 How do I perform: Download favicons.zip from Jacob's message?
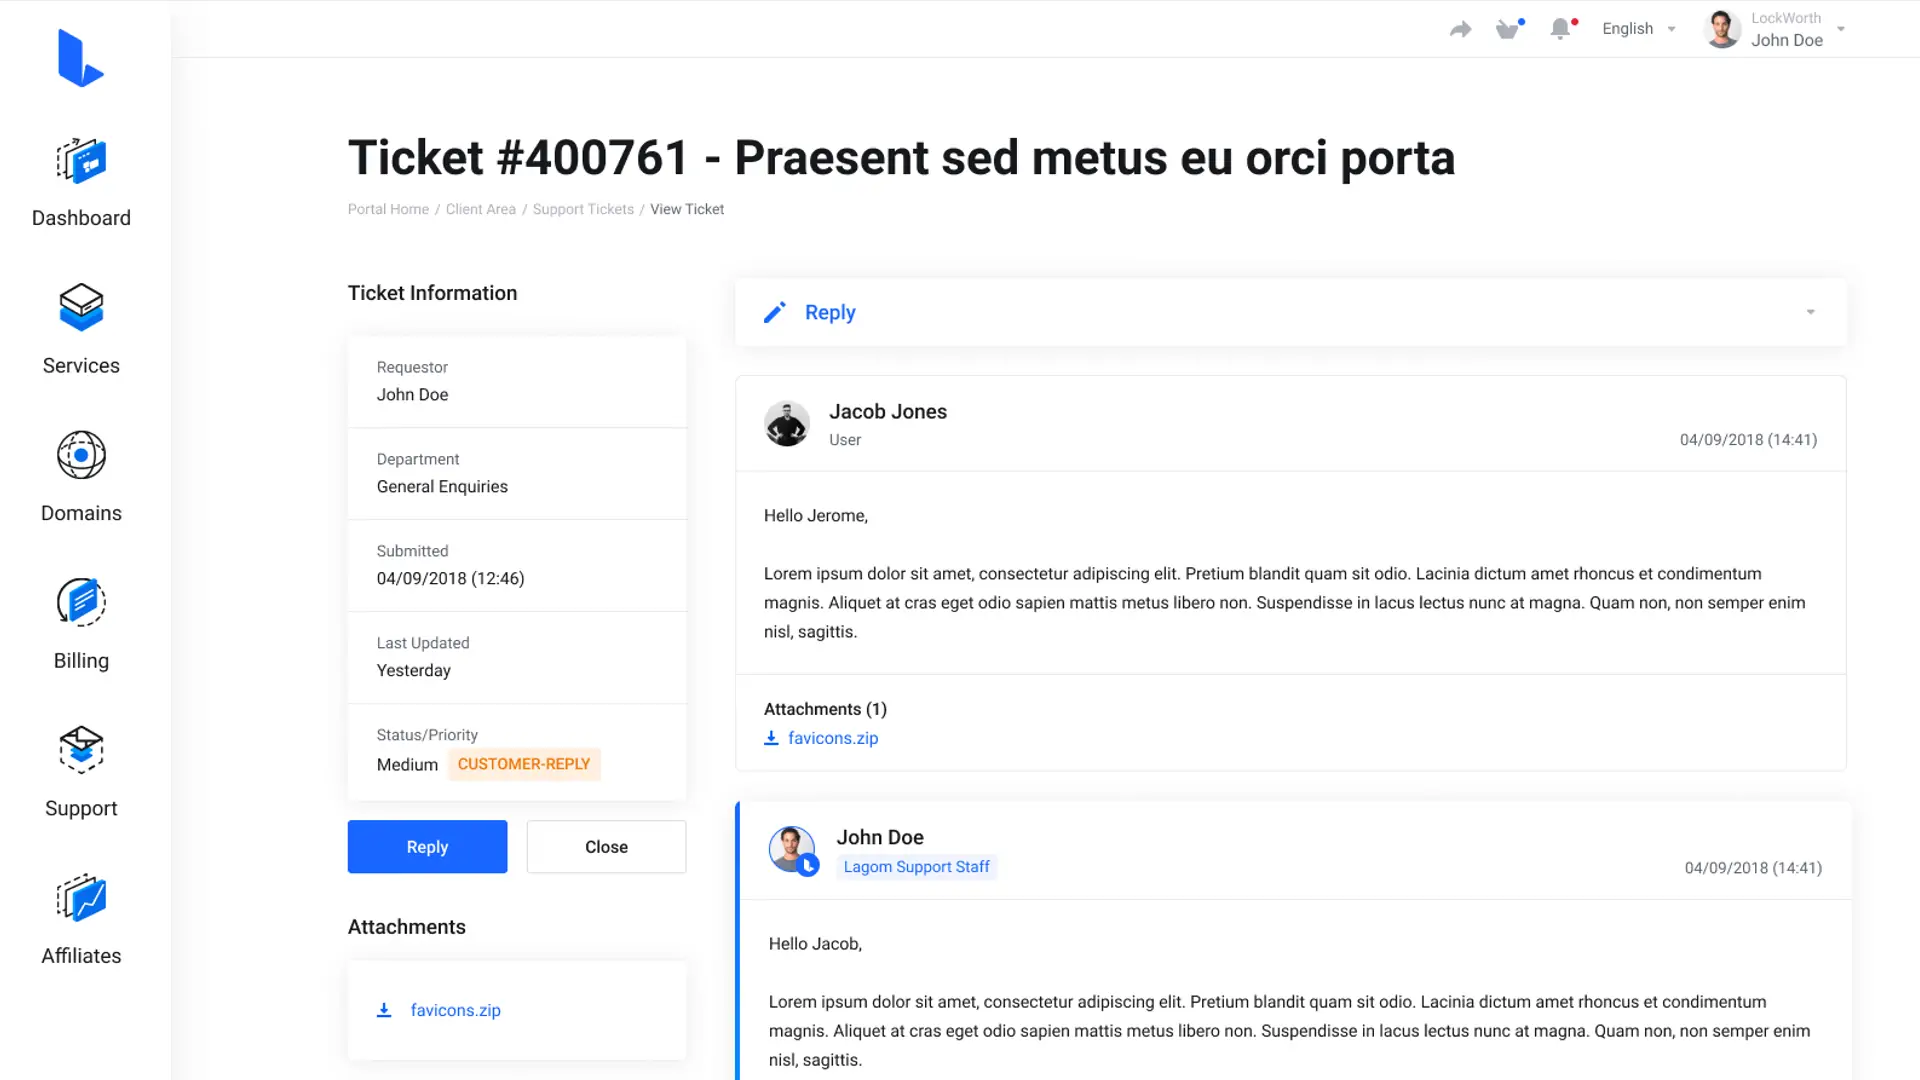pyautogui.click(x=832, y=738)
